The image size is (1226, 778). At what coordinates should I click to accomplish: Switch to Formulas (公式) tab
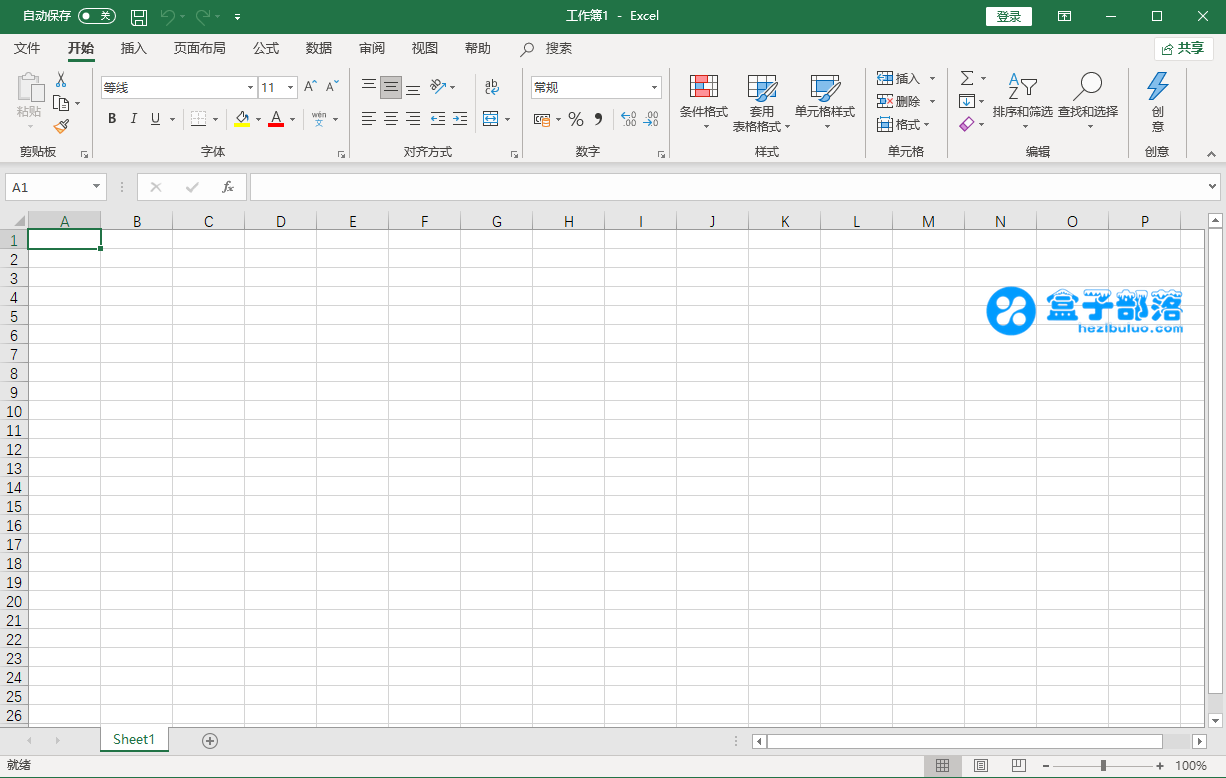266,48
